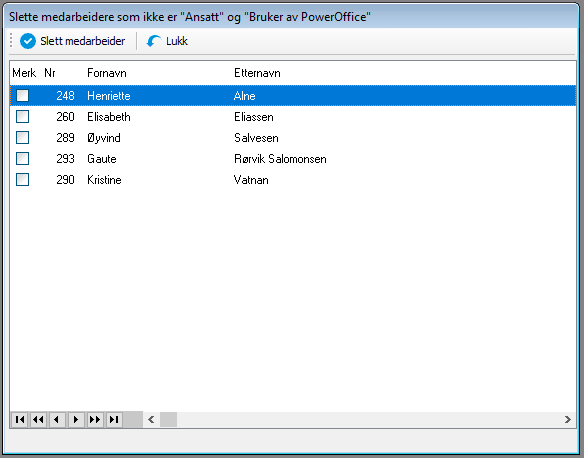Click the horizontal scrollbar right arrow
584x458 pixels.
pyautogui.click(x=567, y=420)
